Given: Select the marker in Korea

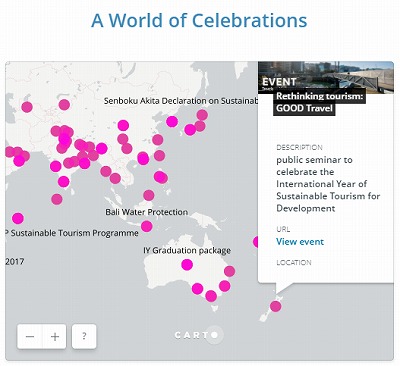Looking at the screenshot, I should [x=172, y=122].
